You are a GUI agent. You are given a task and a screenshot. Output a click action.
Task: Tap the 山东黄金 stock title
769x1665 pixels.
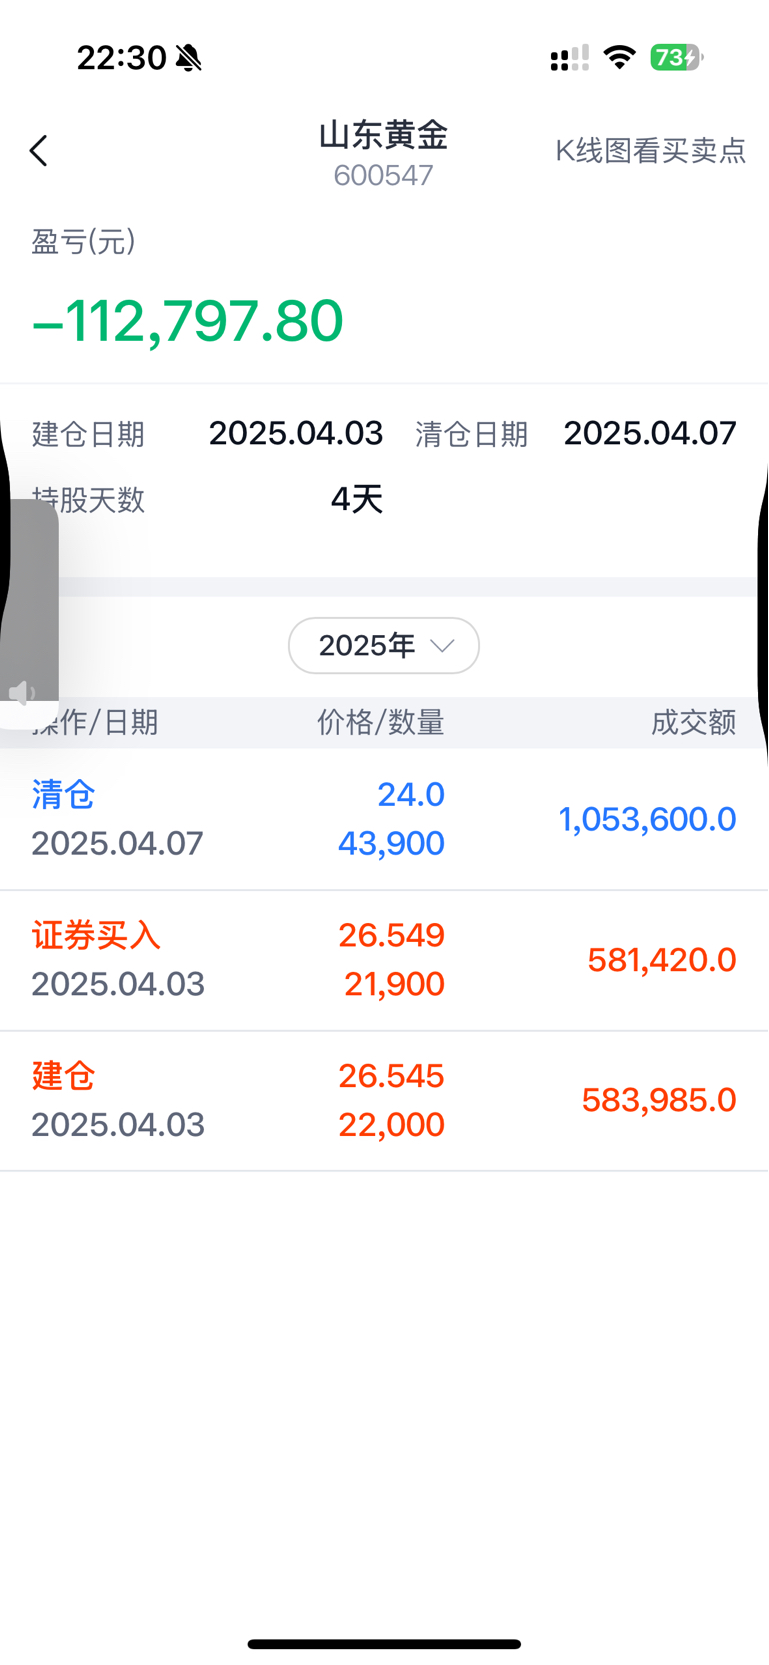[384, 135]
